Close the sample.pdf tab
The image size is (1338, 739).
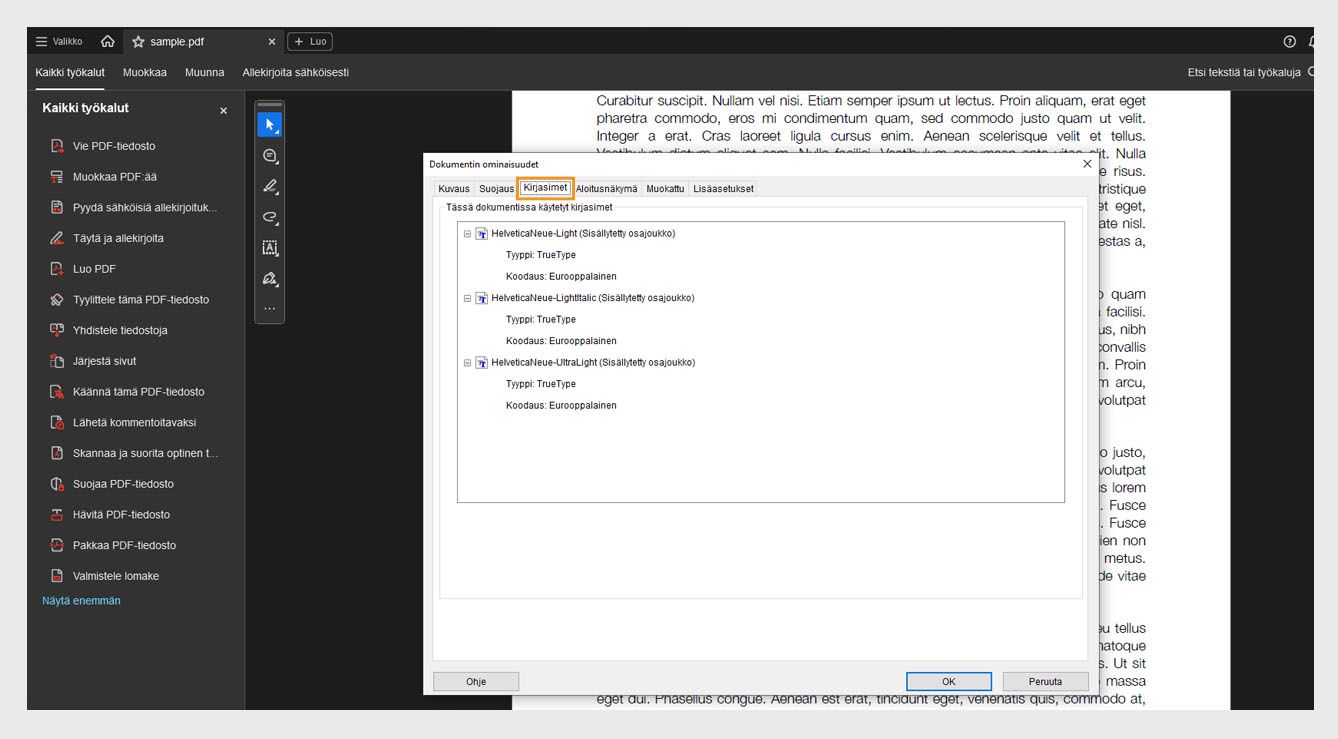point(271,42)
